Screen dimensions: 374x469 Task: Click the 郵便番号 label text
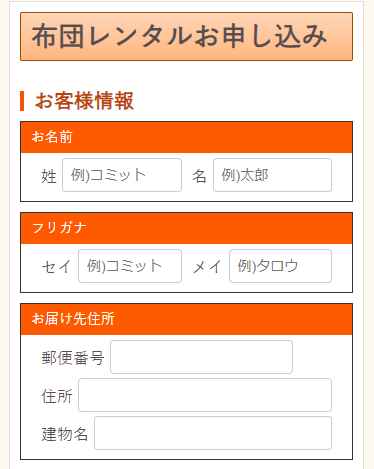tap(73, 358)
